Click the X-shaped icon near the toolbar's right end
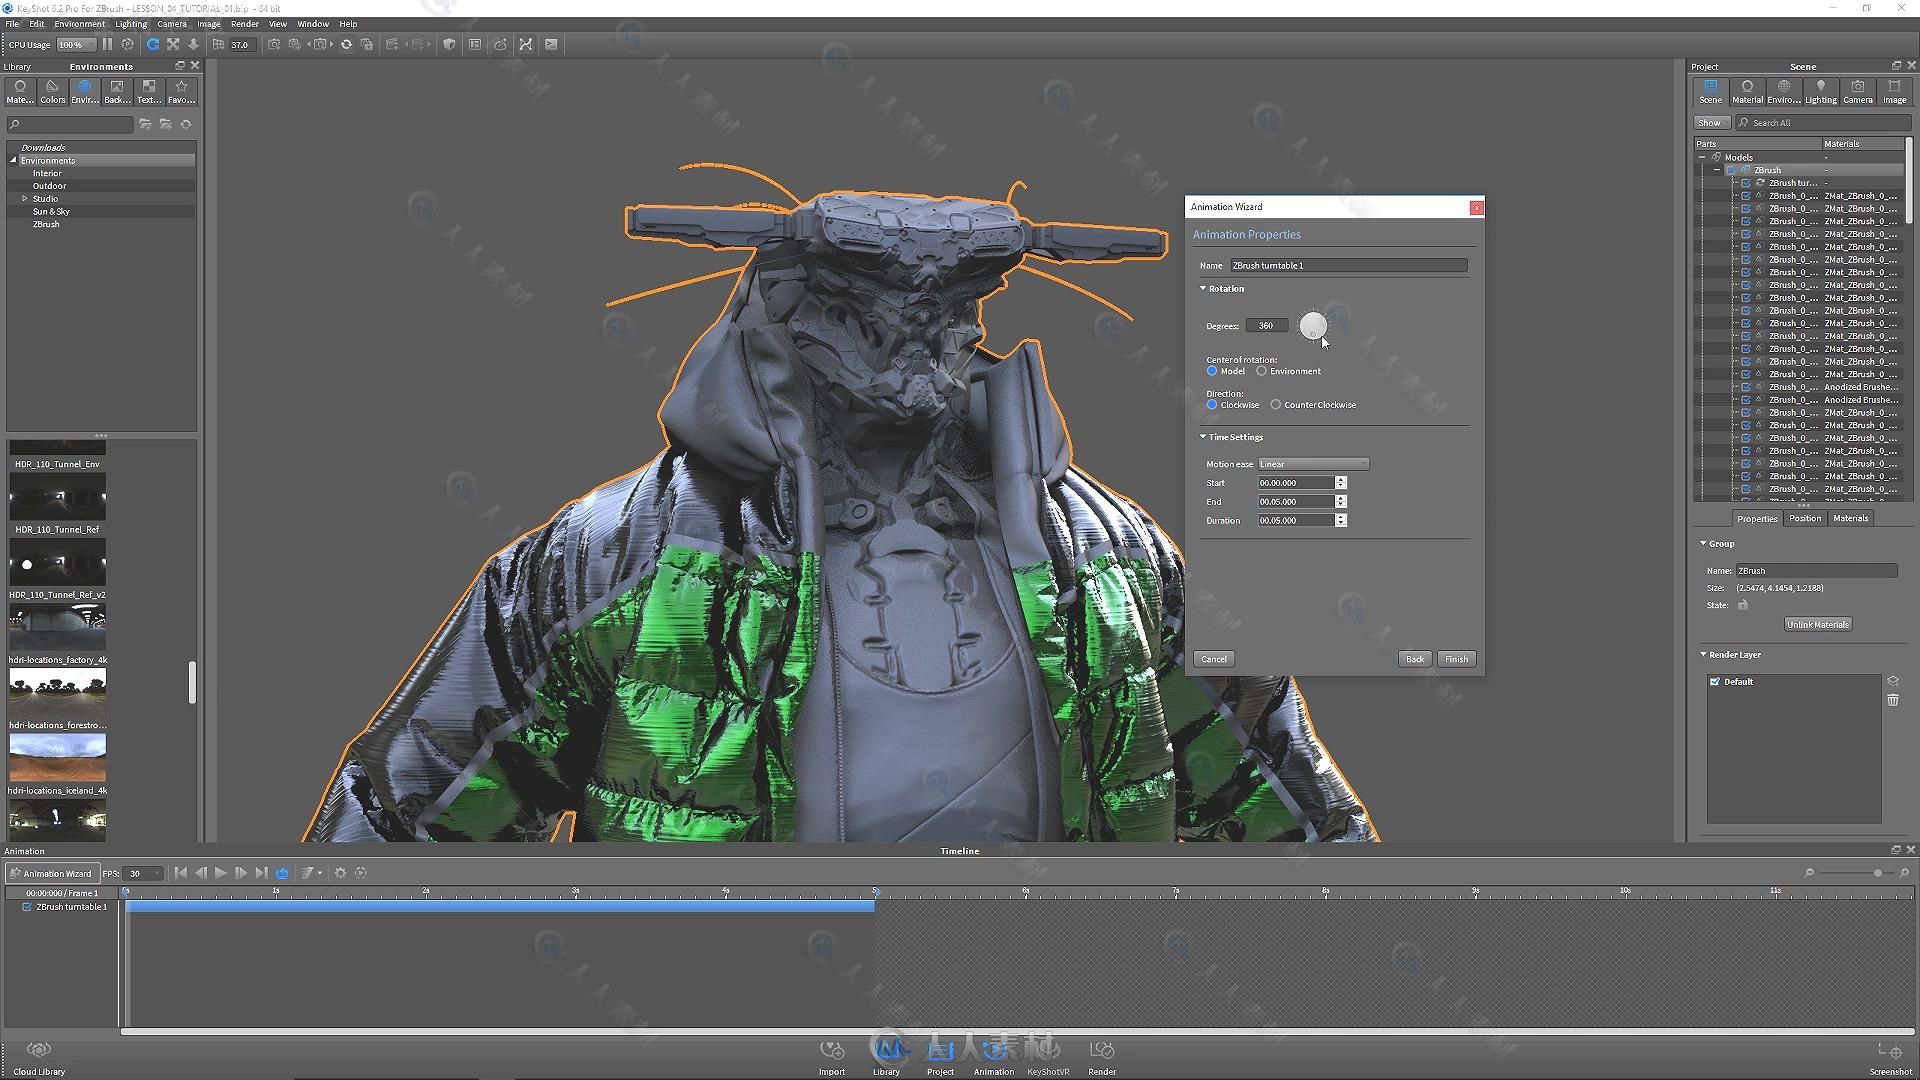 click(526, 44)
